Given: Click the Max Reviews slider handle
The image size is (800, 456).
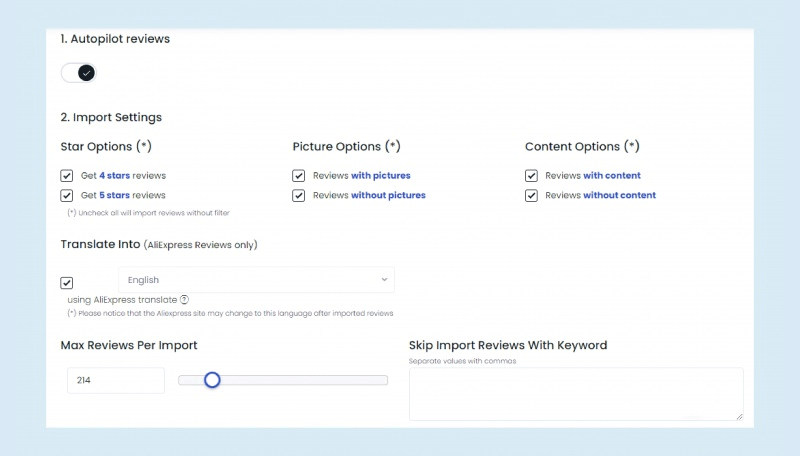Looking at the screenshot, I should coord(212,380).
